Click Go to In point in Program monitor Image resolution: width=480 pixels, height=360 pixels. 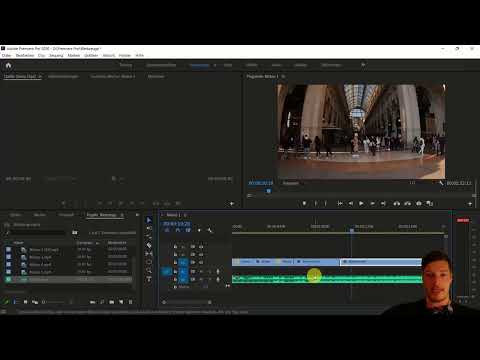(340, 203)
